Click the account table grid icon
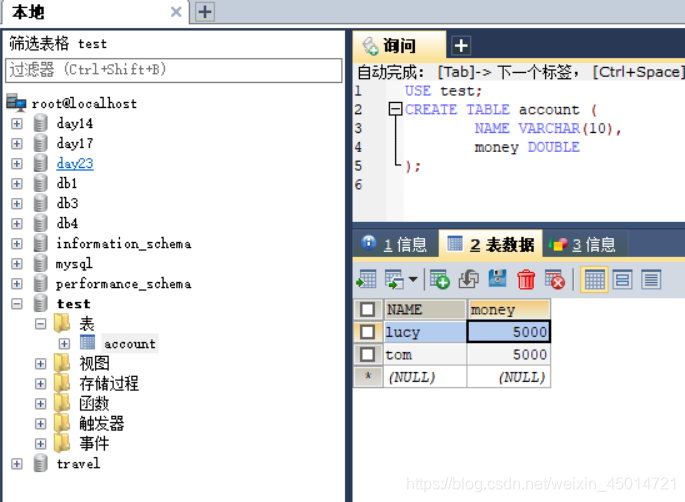 [x=87, y=343]
